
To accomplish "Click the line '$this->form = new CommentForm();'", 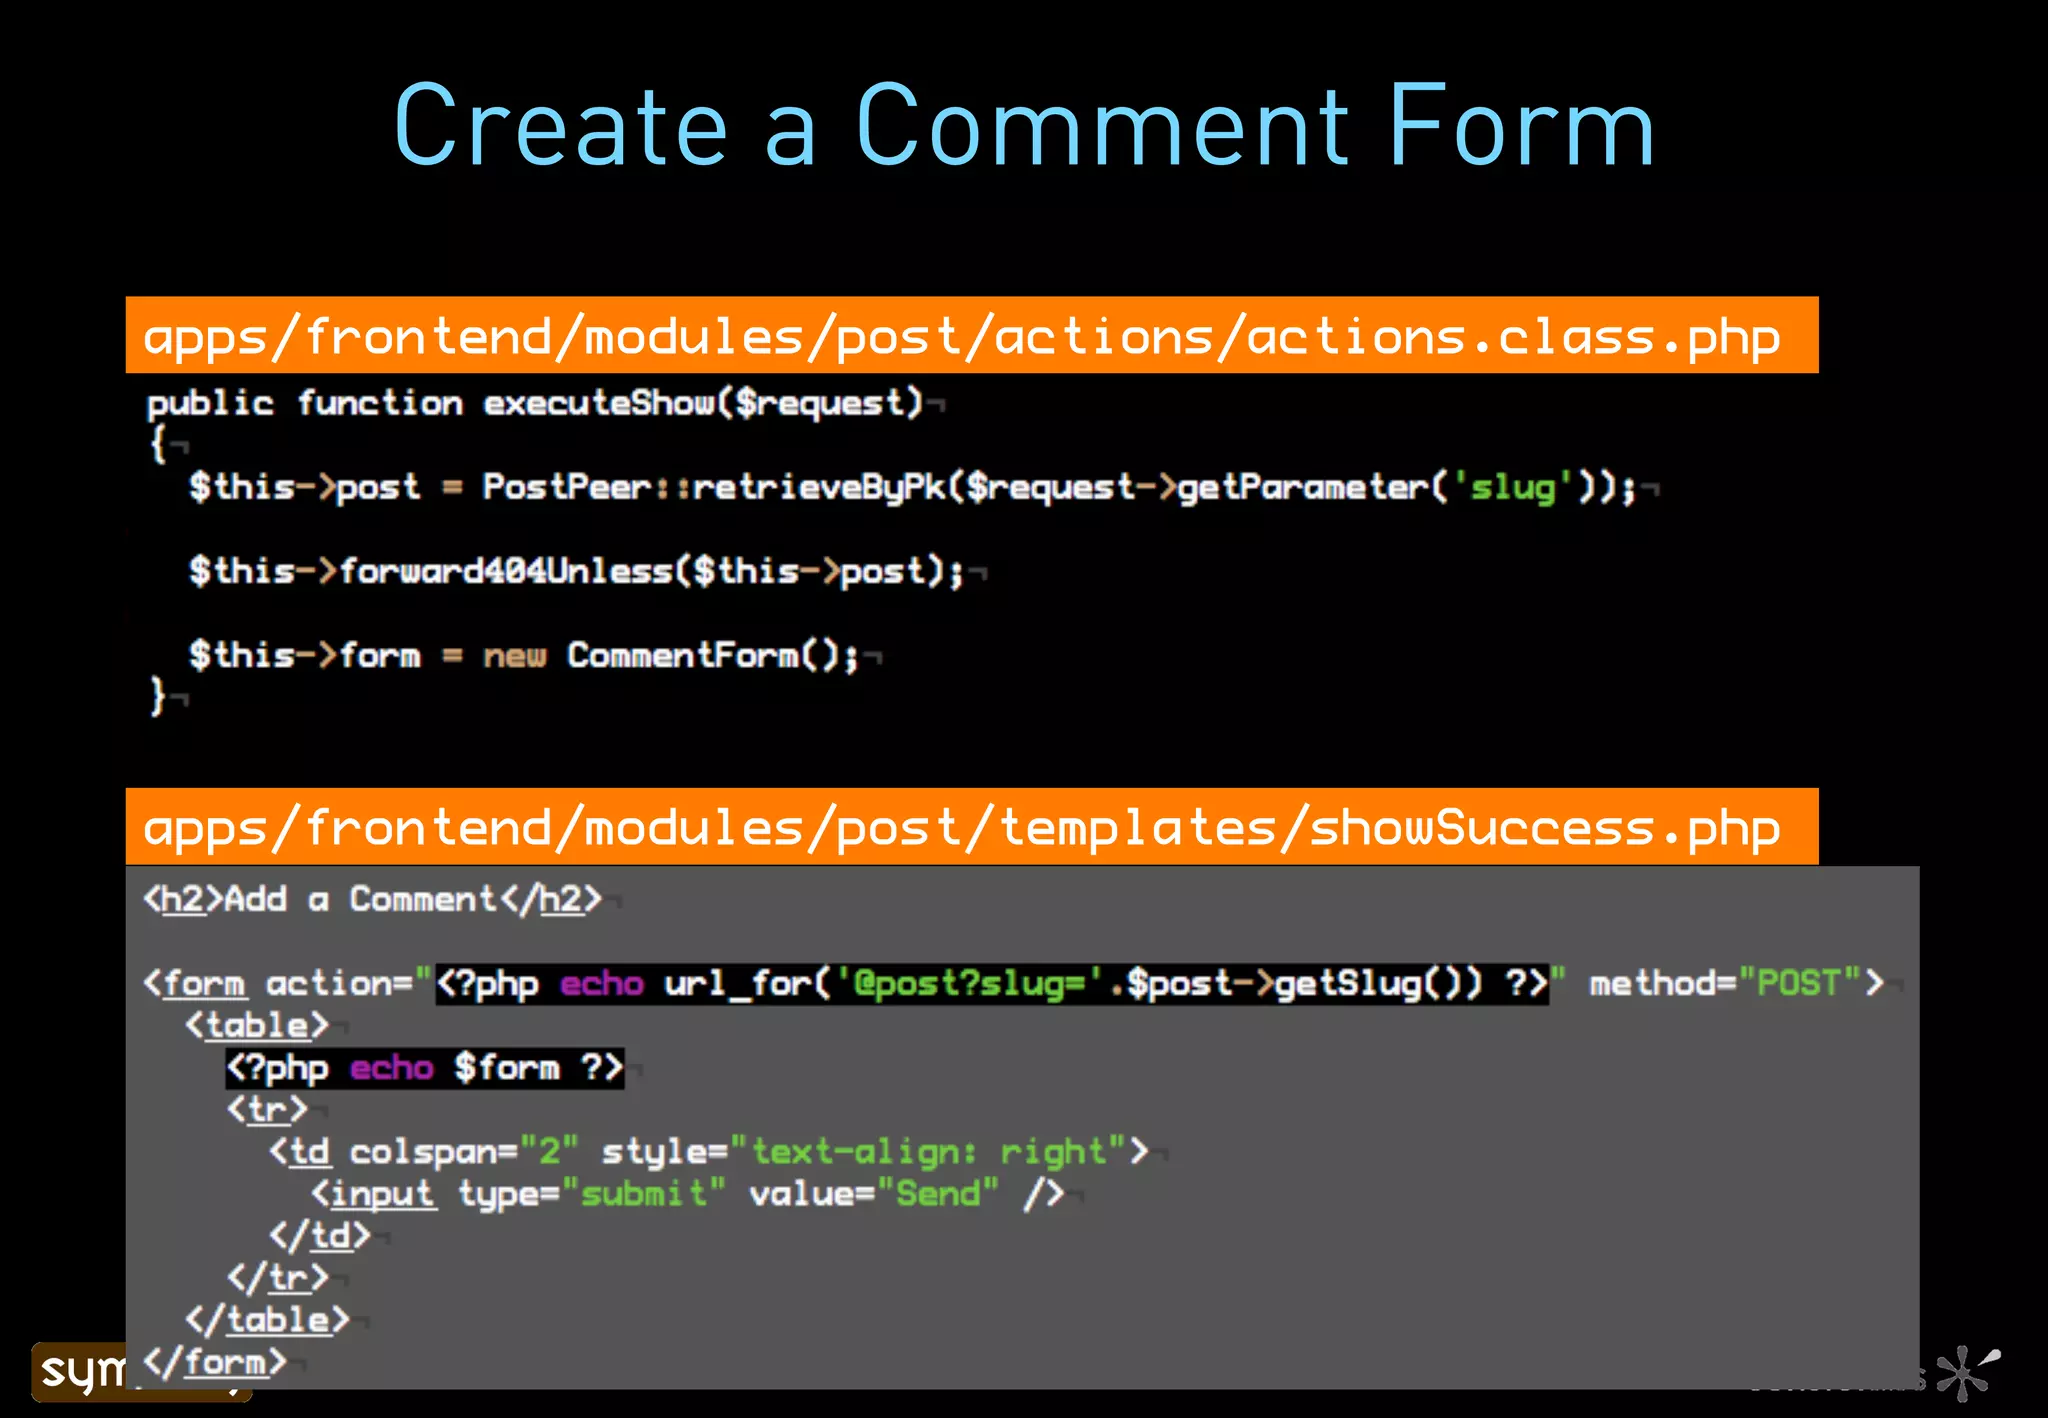I will click(x=524, y=655).
